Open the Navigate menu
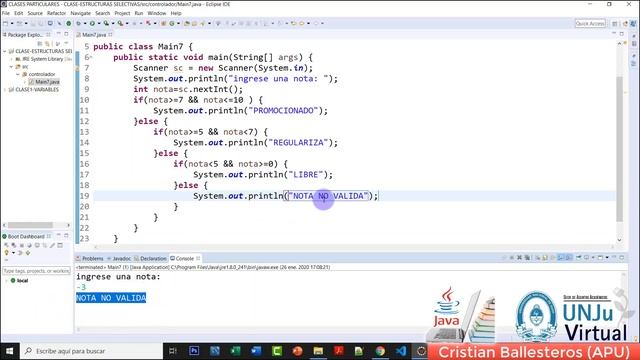 click(x=80, y=13)
